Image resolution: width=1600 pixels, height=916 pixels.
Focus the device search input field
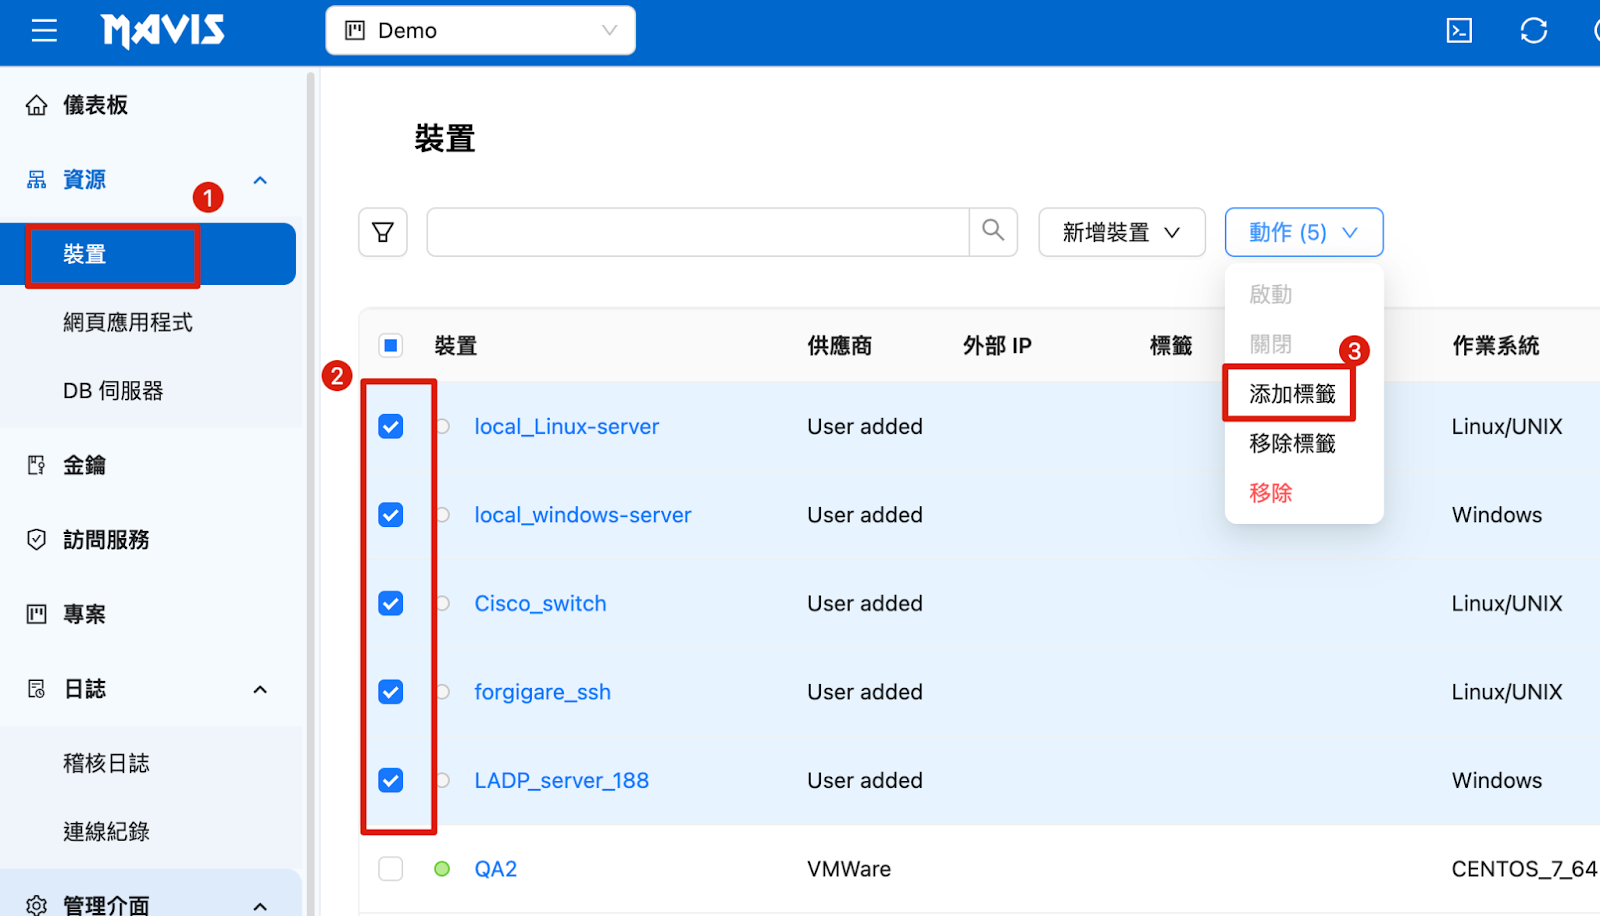tap(697, 232)
